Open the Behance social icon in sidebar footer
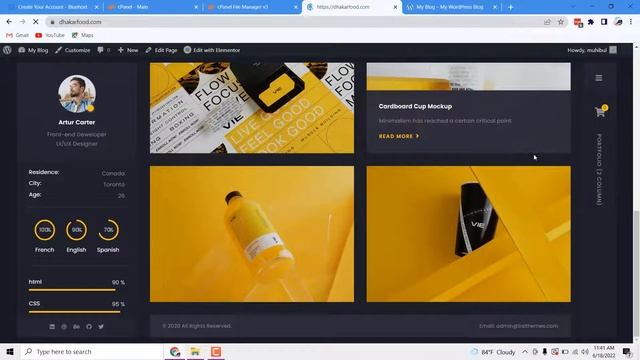The image size is (640, 360). pos(76,327)
